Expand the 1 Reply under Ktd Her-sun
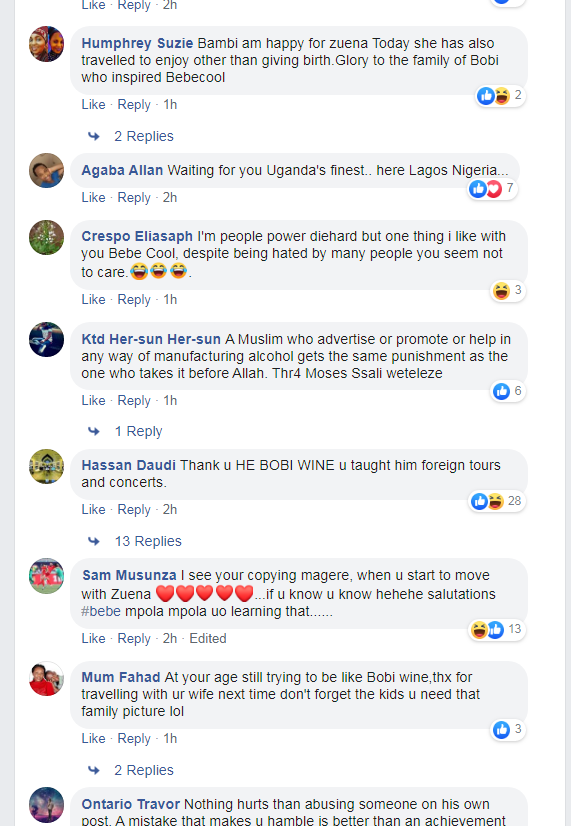This screenshot has height=826, width=571. tap(139, 431)
